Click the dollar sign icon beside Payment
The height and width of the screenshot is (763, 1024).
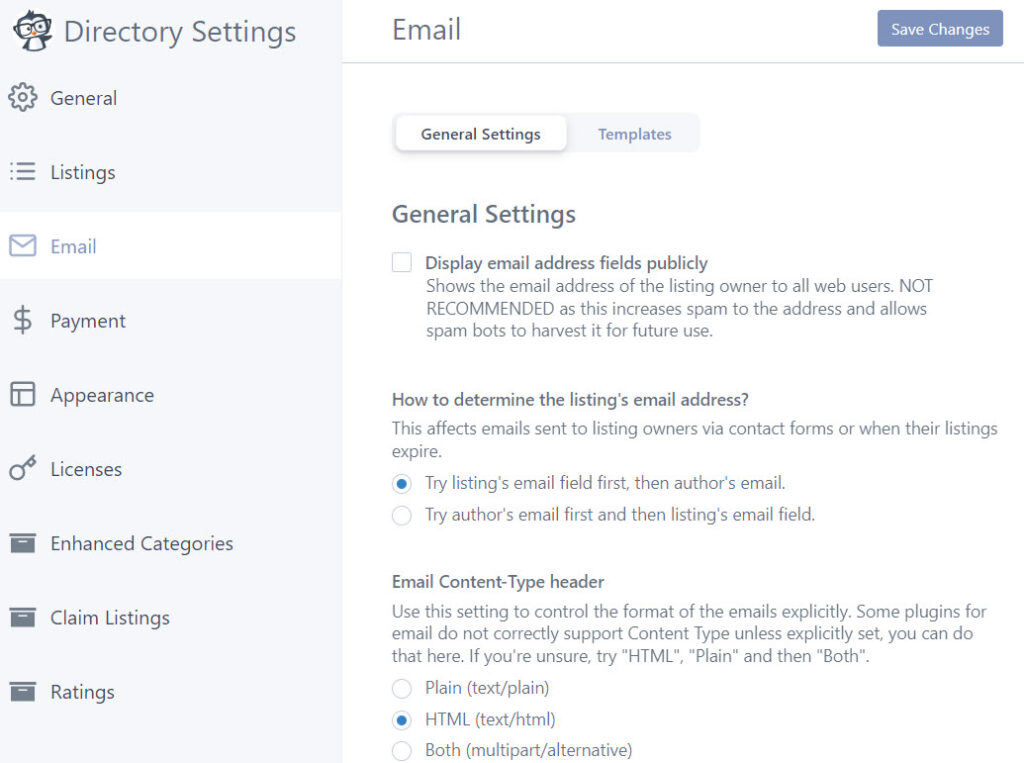(x=22, y=320)
